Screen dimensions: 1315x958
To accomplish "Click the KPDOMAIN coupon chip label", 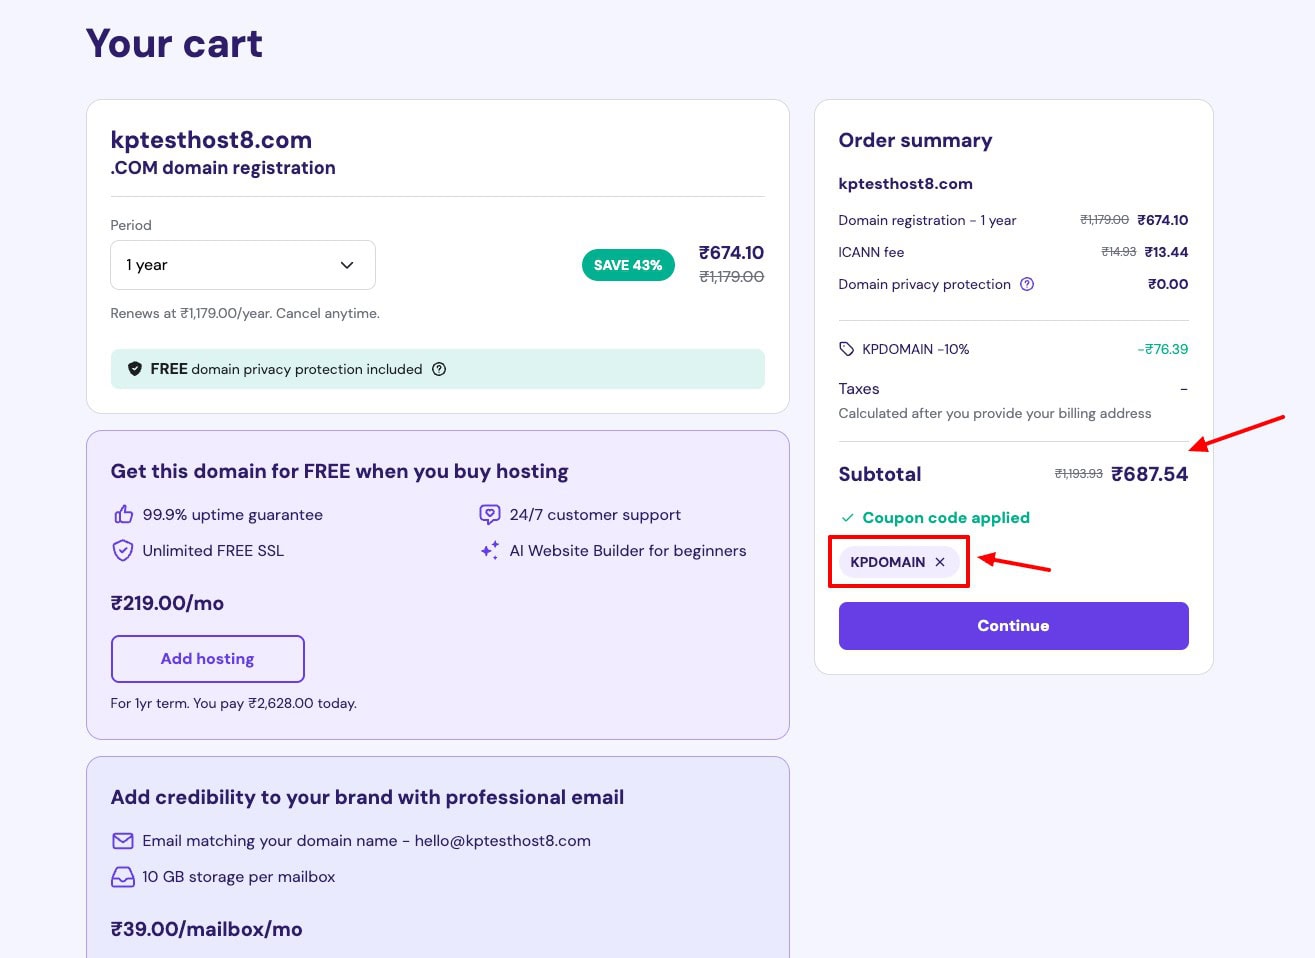I will [x=887, y=562].
